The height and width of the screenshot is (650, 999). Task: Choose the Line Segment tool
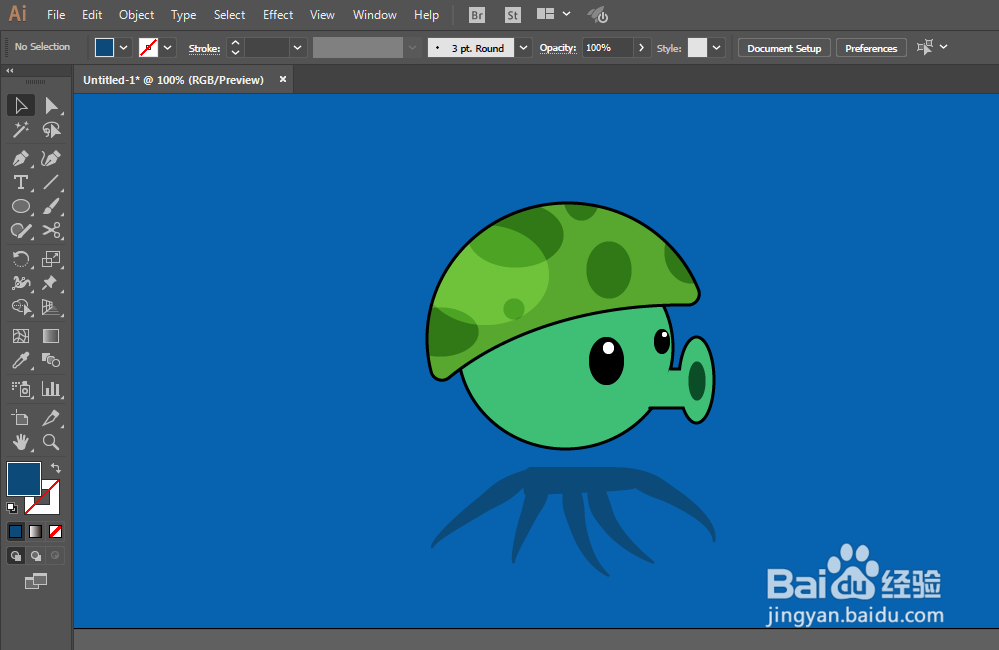pos(51,182)
